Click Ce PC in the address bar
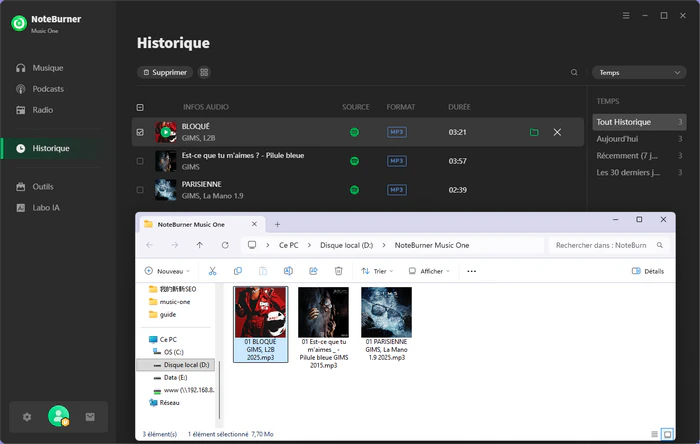 pos(288,245)
